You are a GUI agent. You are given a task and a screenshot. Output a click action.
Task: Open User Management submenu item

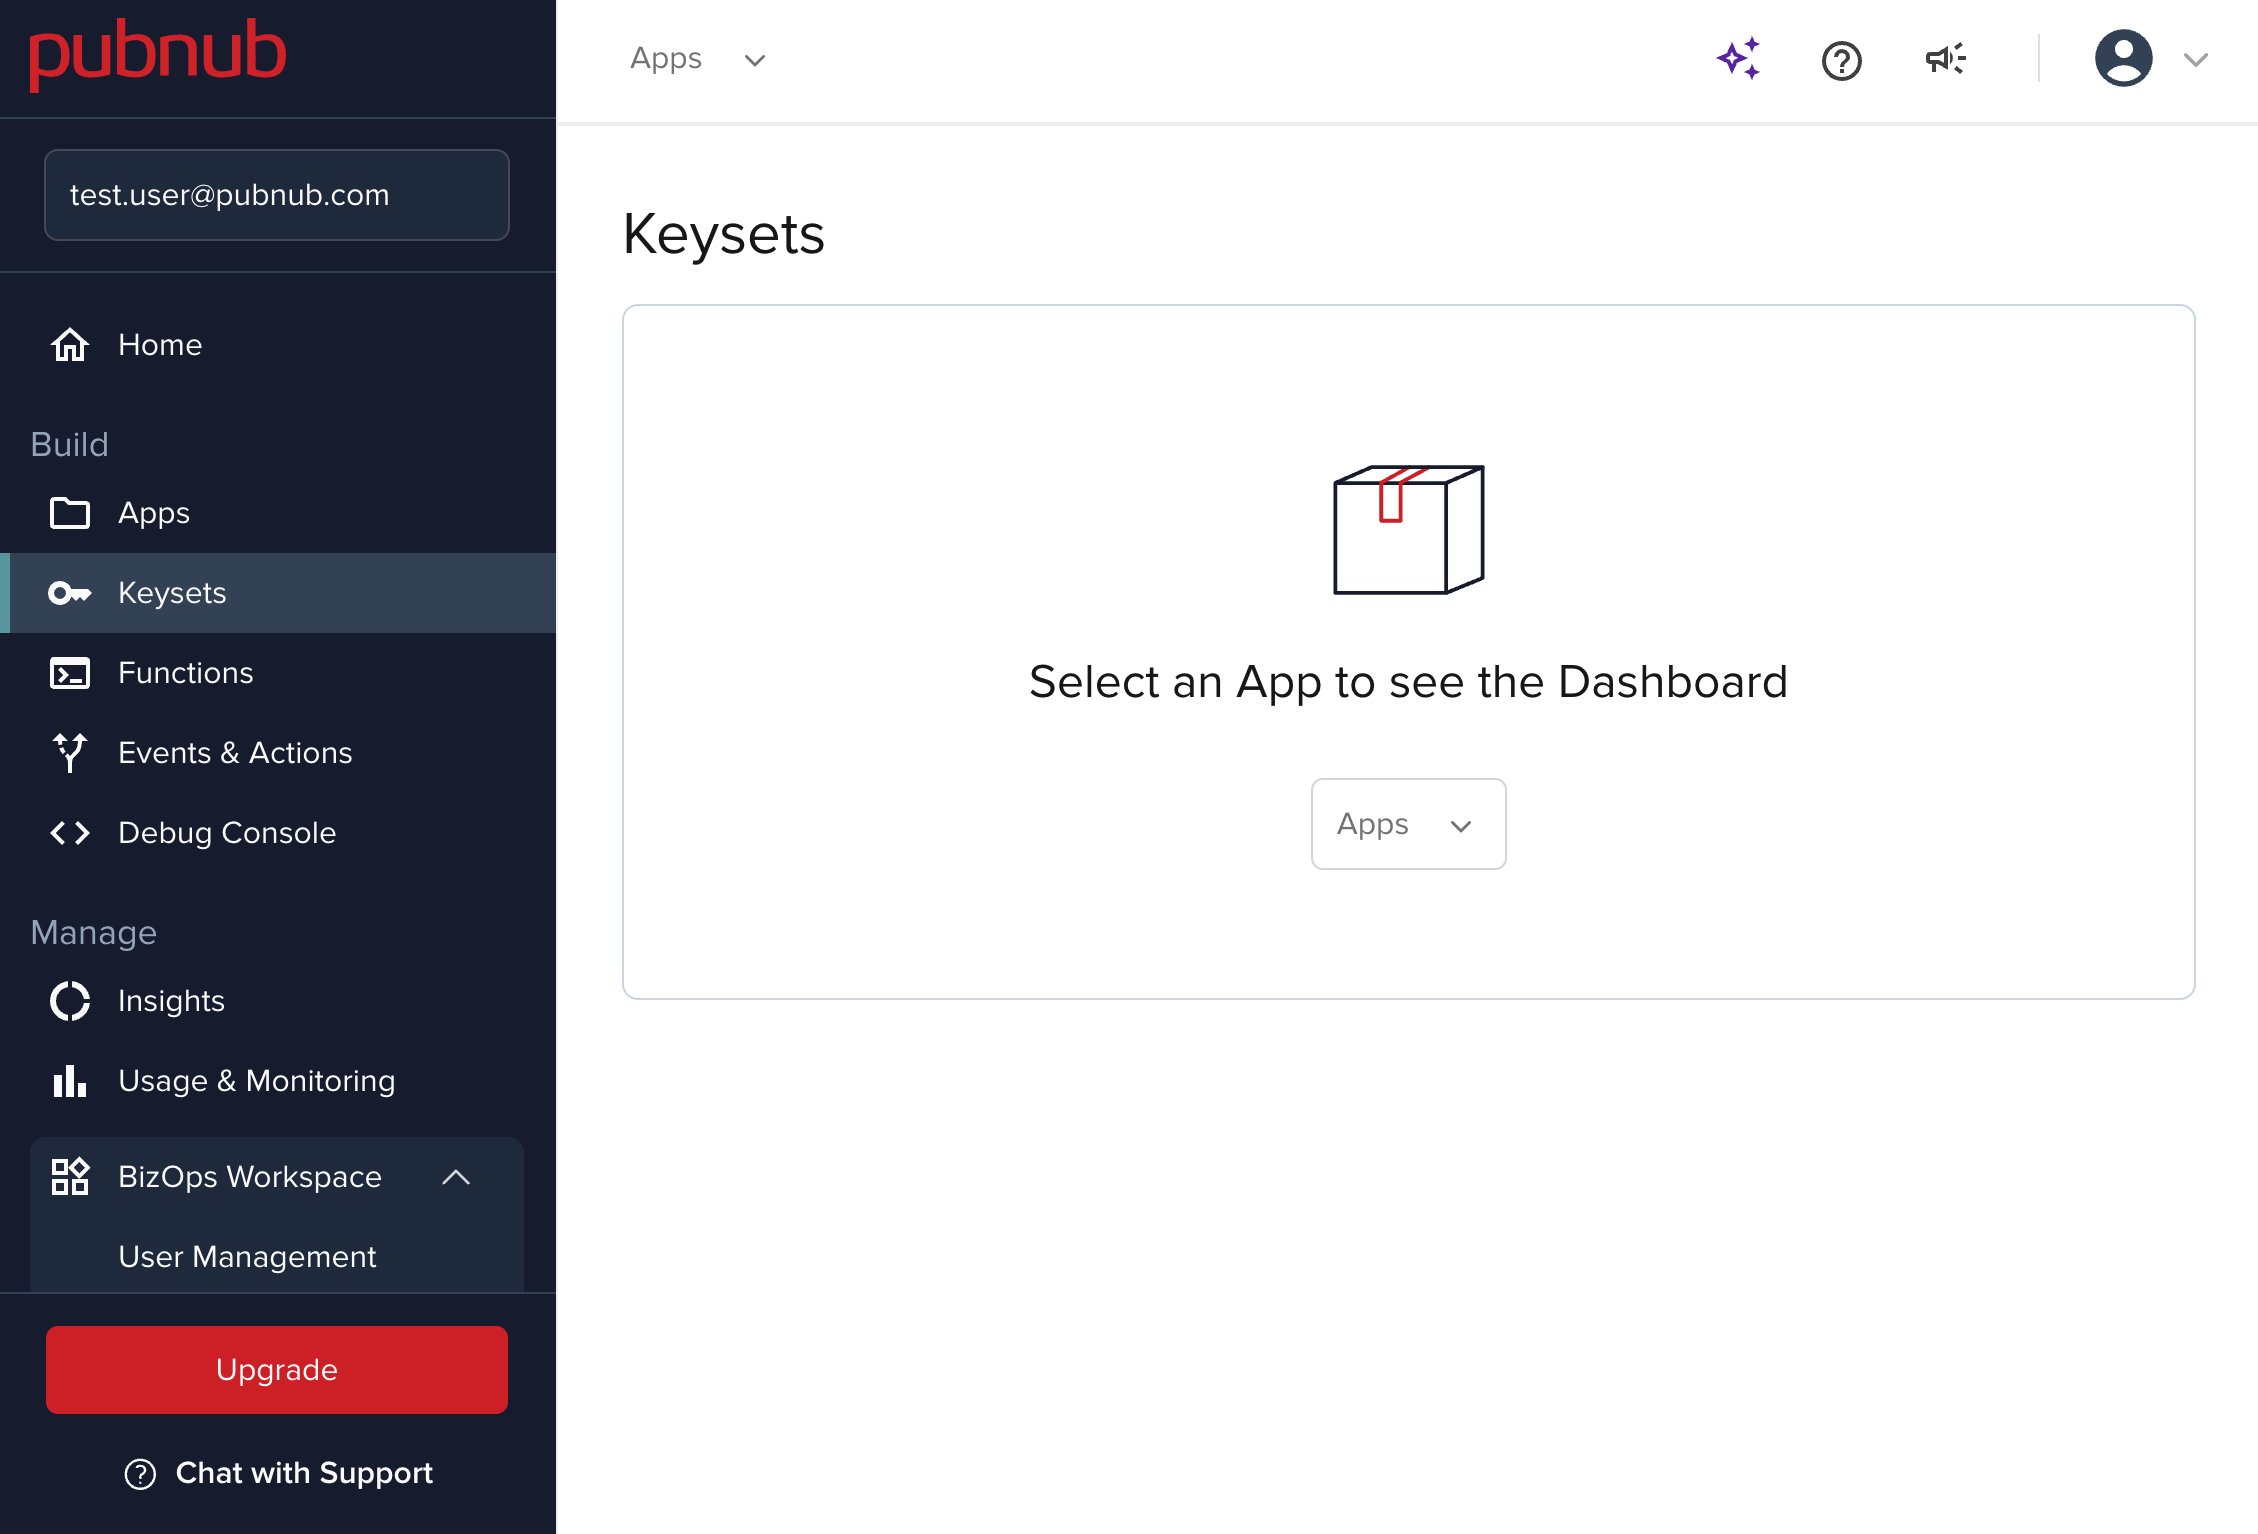point(247,1257)
